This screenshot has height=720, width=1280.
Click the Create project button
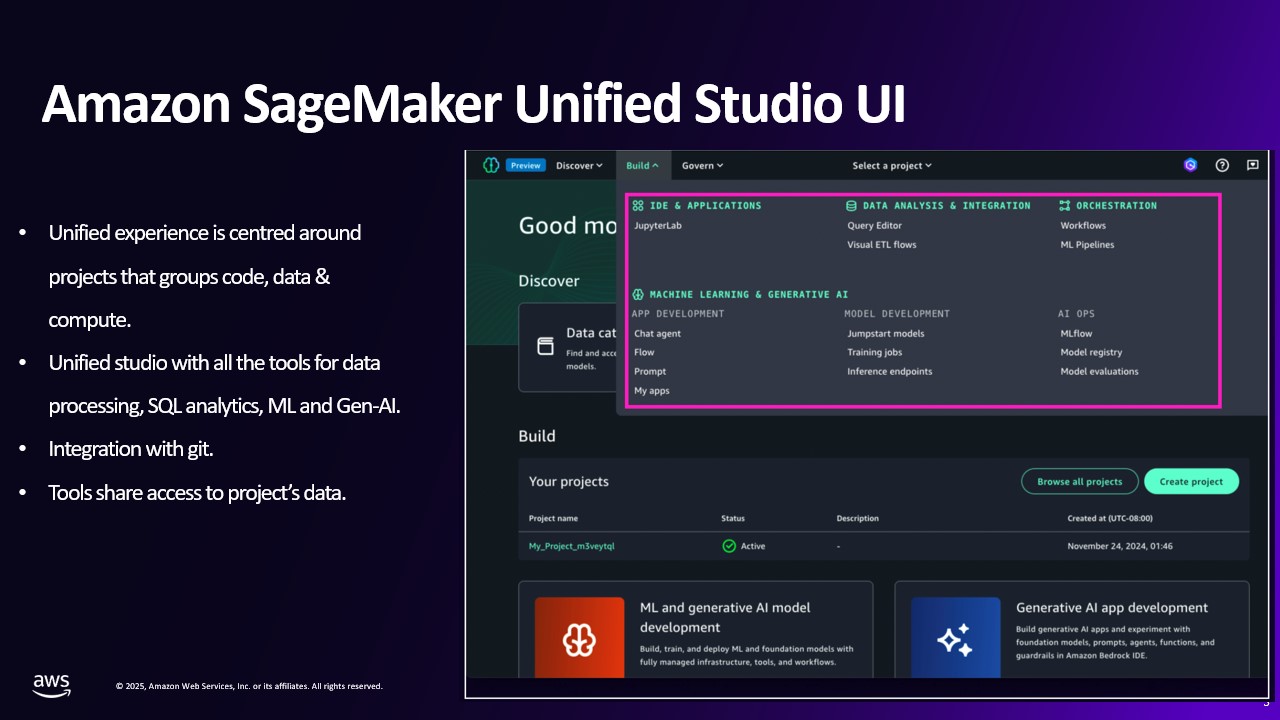1191,482
